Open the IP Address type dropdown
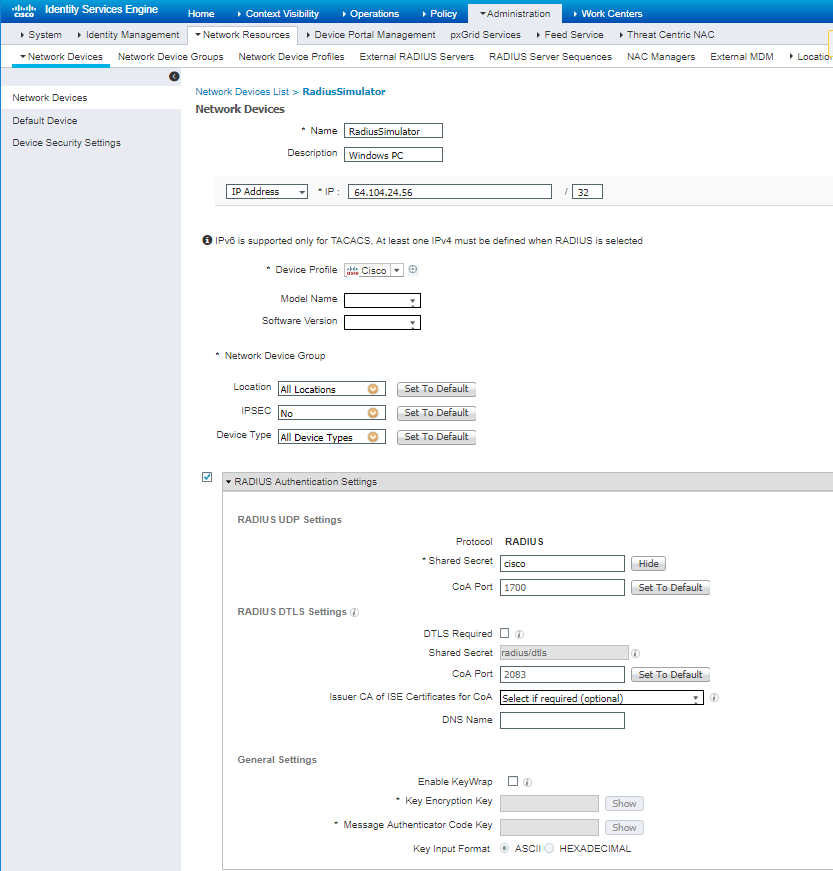The image size is (833, 871). pos(267,192)
